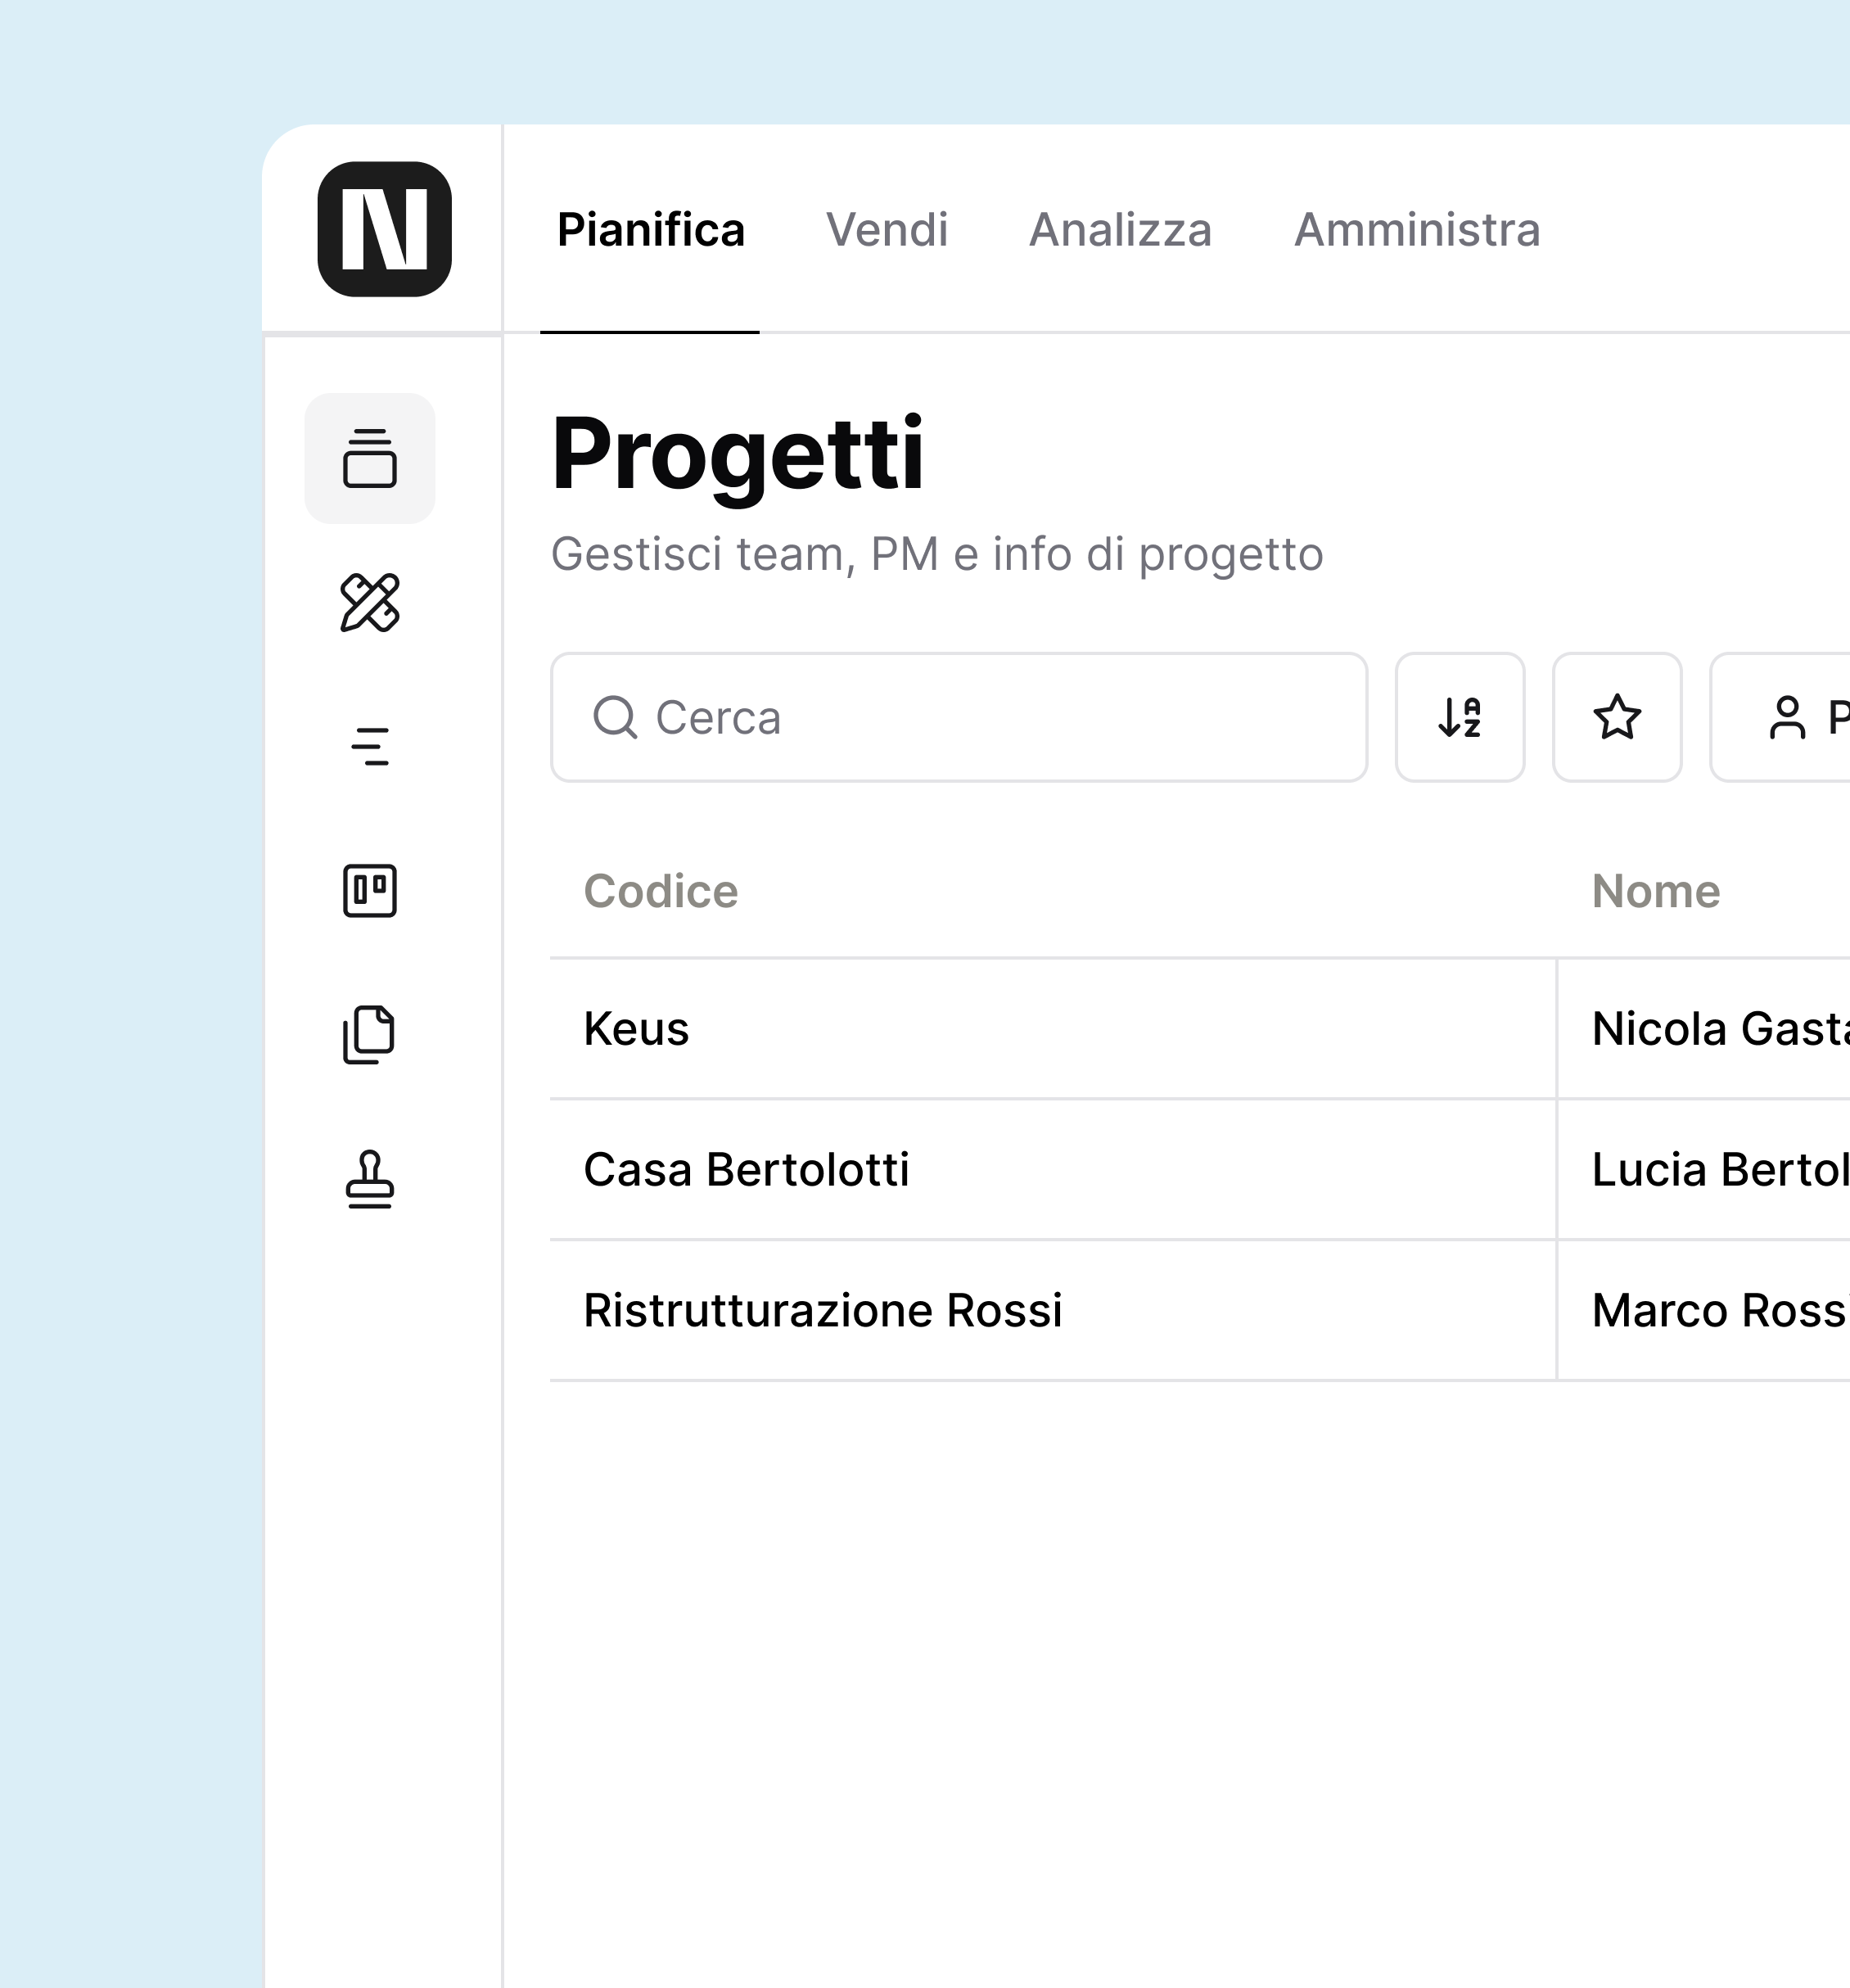The image size is (1850, 1988).
Task: Toggle the star favorites filter
Action: coord(1617,717)
